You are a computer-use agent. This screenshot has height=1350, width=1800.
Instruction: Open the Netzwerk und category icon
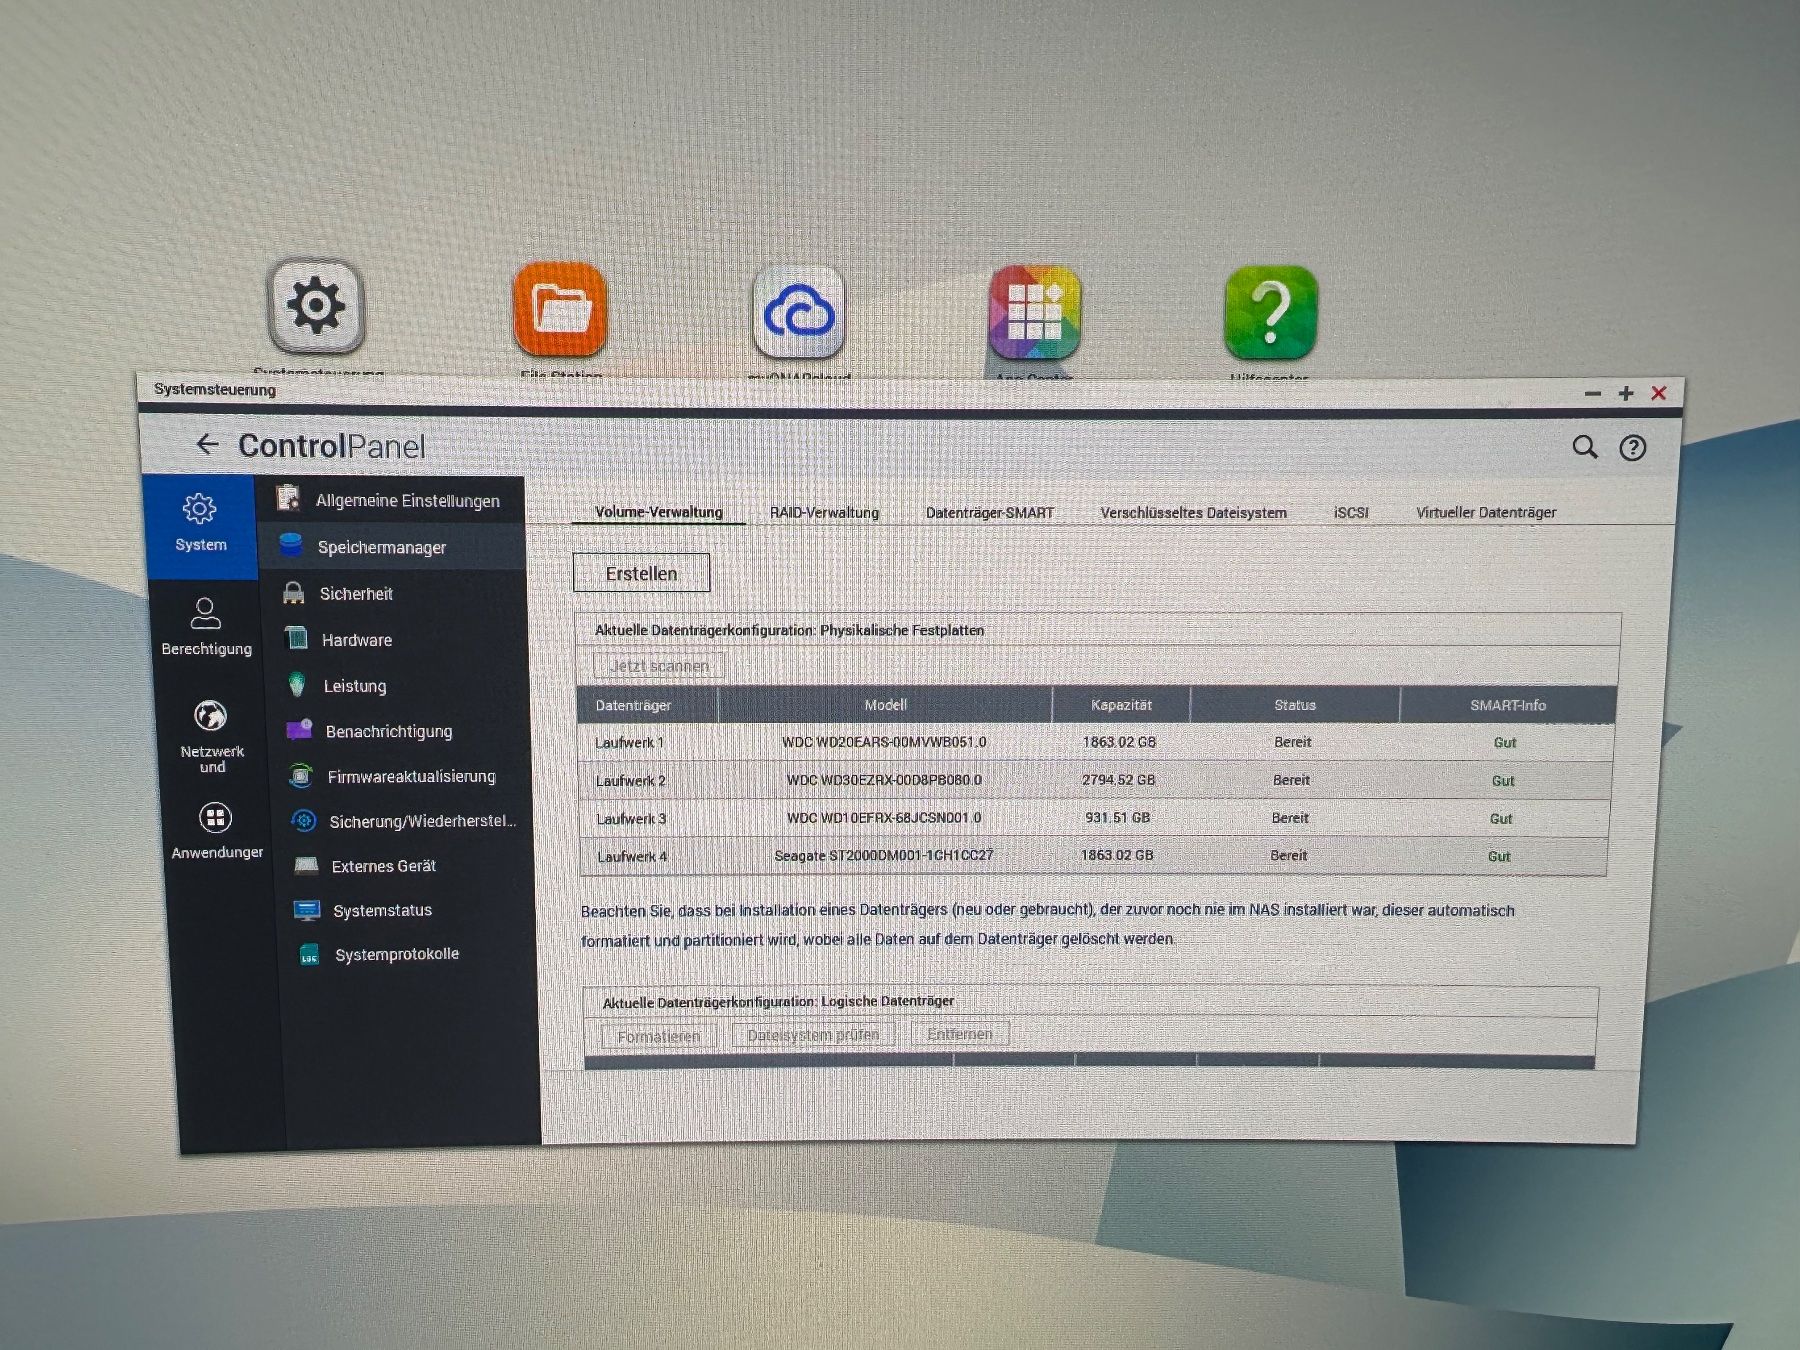pyautogui.click(x=211, y=736)
